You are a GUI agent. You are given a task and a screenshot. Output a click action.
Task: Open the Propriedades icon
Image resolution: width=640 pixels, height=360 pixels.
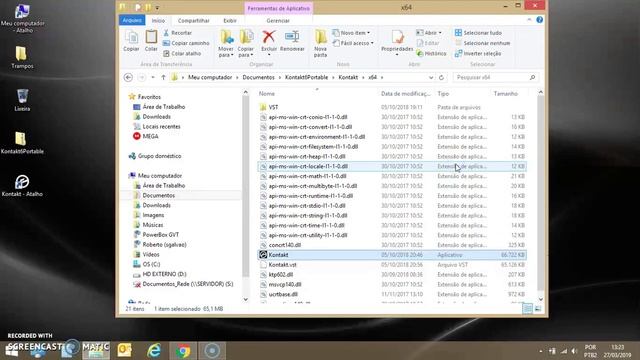(397, 41)
